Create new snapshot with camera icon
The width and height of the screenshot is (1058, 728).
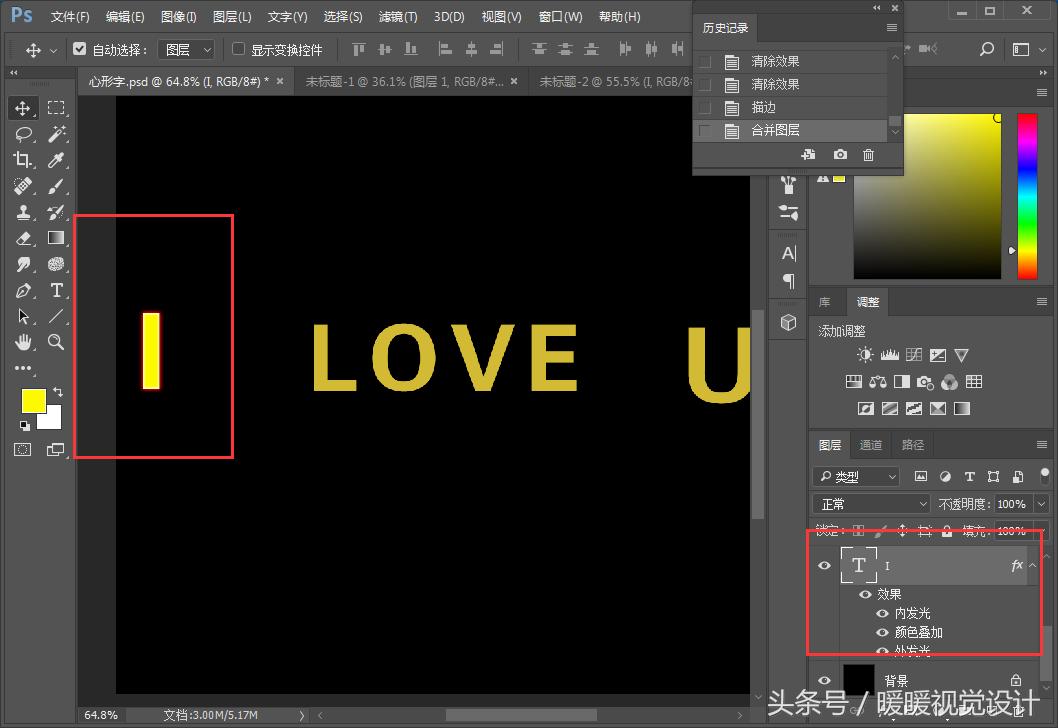(840, 155)
